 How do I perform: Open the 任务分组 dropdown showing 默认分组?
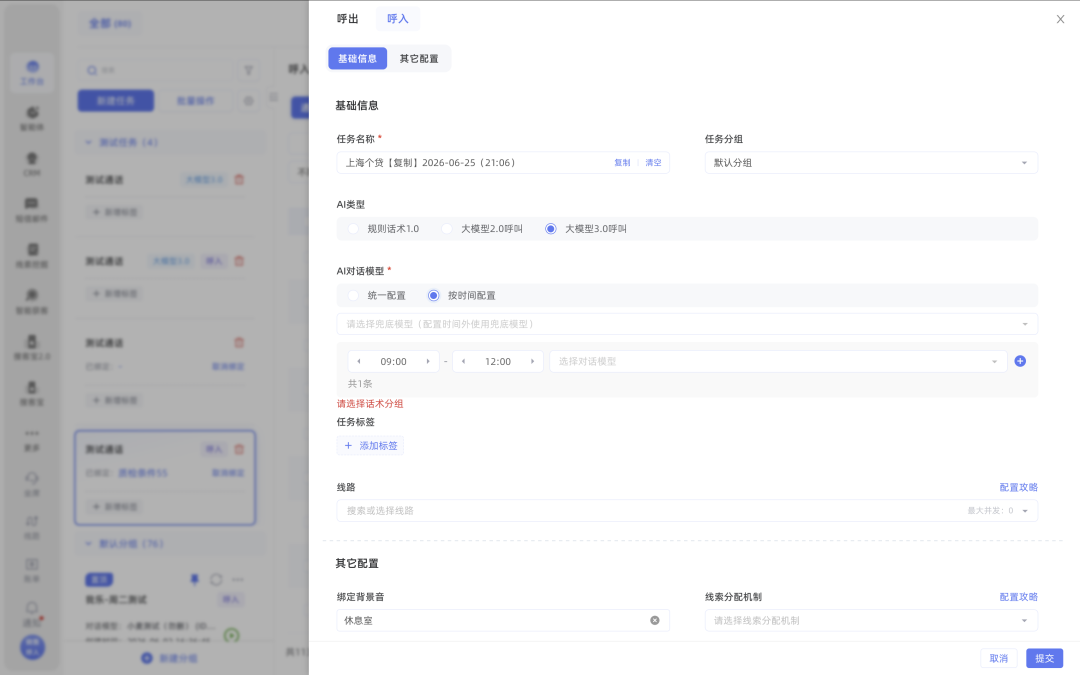[x=871, y=163]
